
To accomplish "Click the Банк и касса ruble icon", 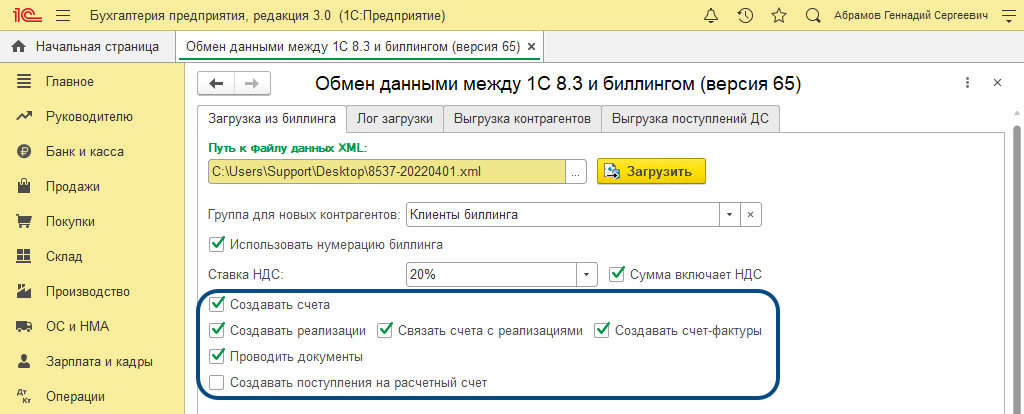I will pyautogui.click(x=24, y=151).
